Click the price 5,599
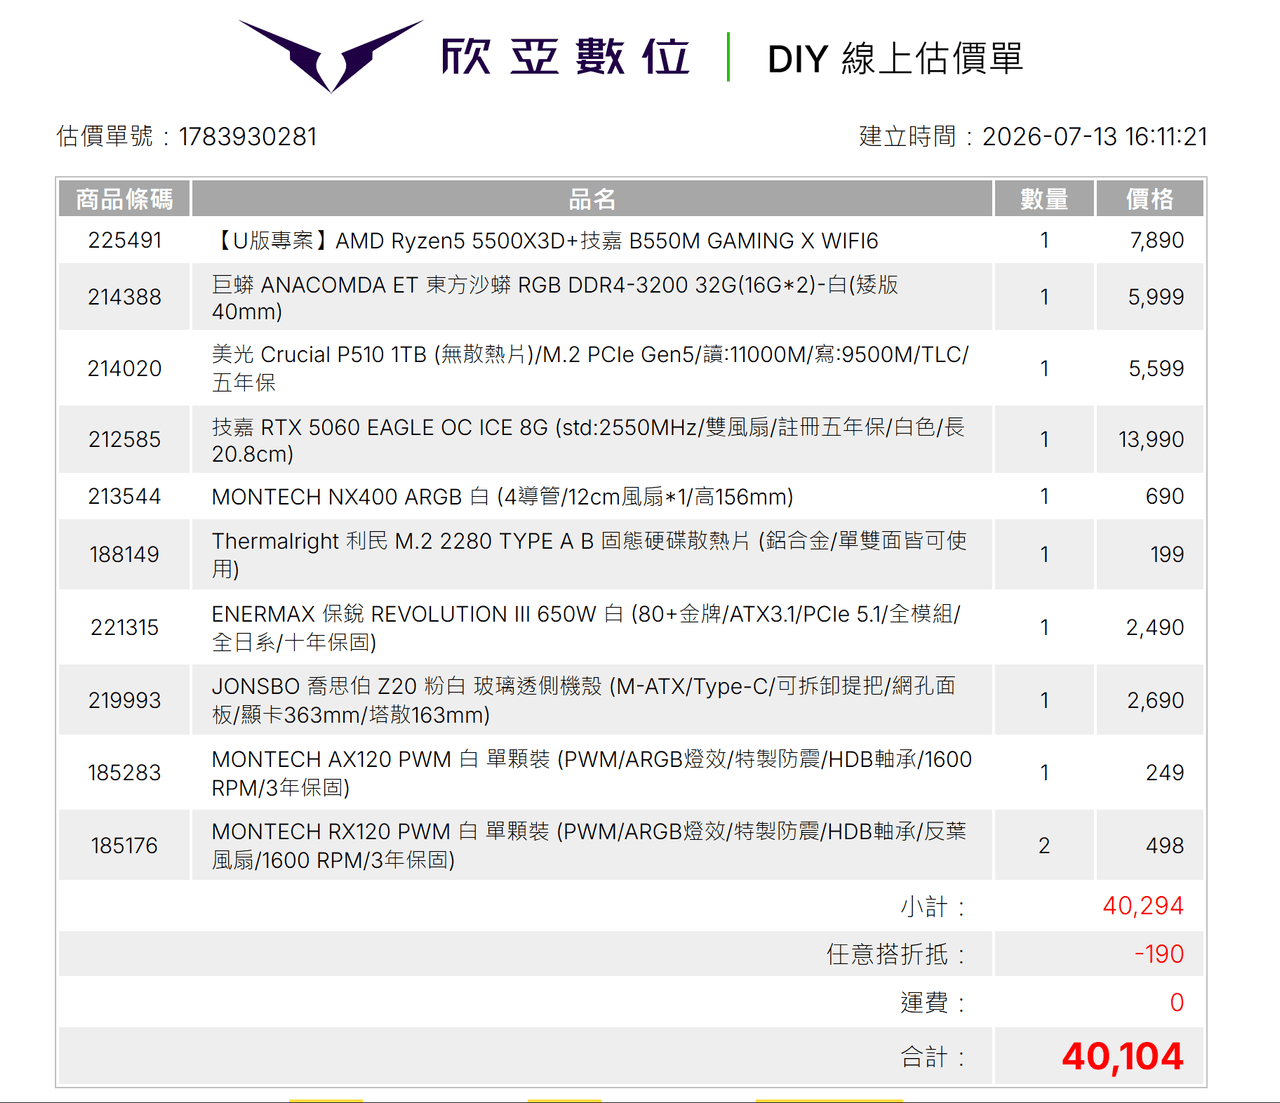 pyautogui.click(x=1156, y=369)
